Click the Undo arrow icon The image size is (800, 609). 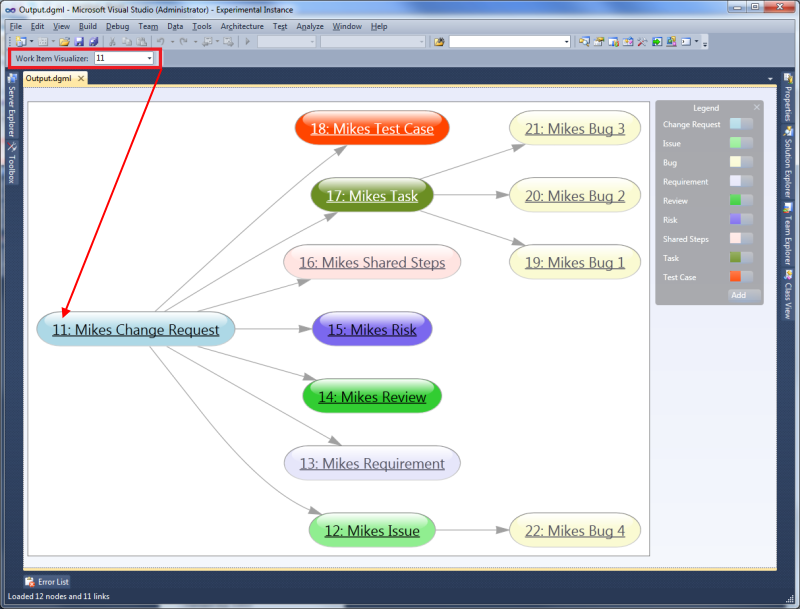click(160, 42)
